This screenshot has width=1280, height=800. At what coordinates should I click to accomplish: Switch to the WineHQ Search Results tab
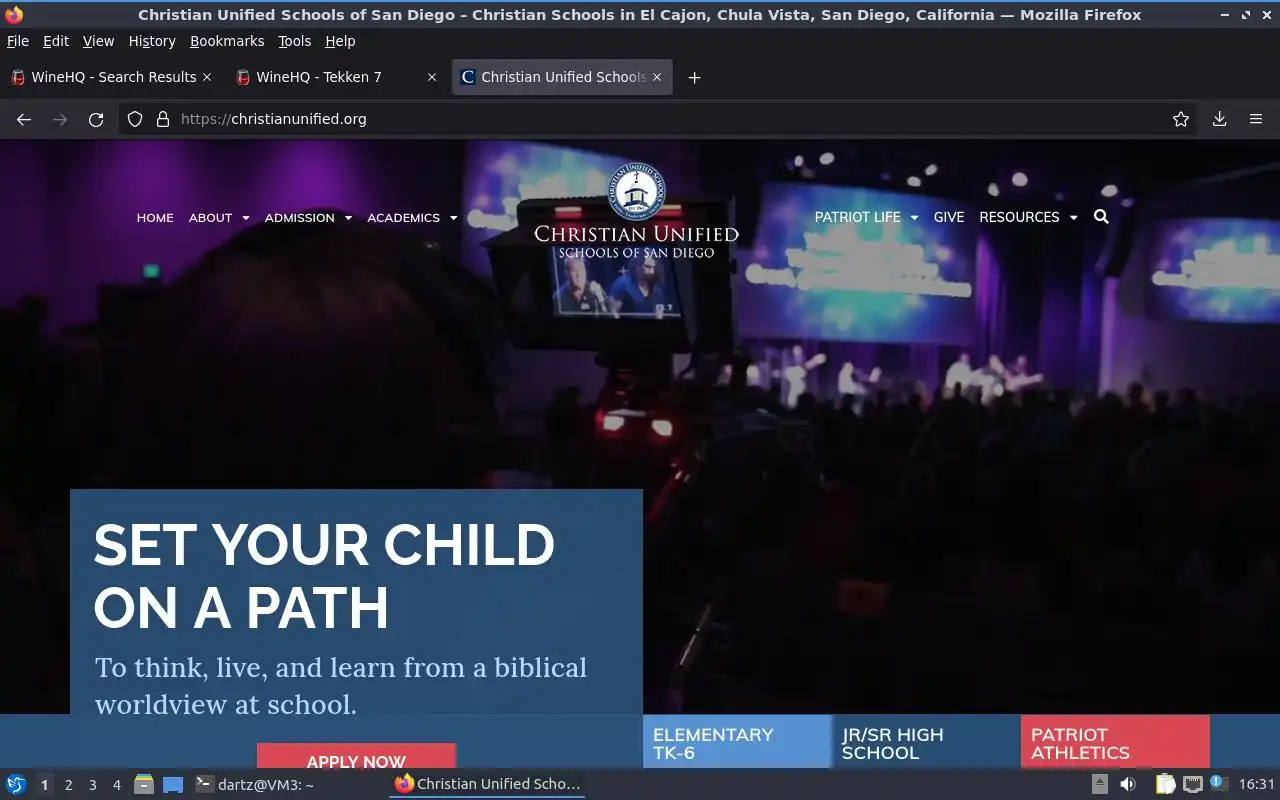point(111,77)
